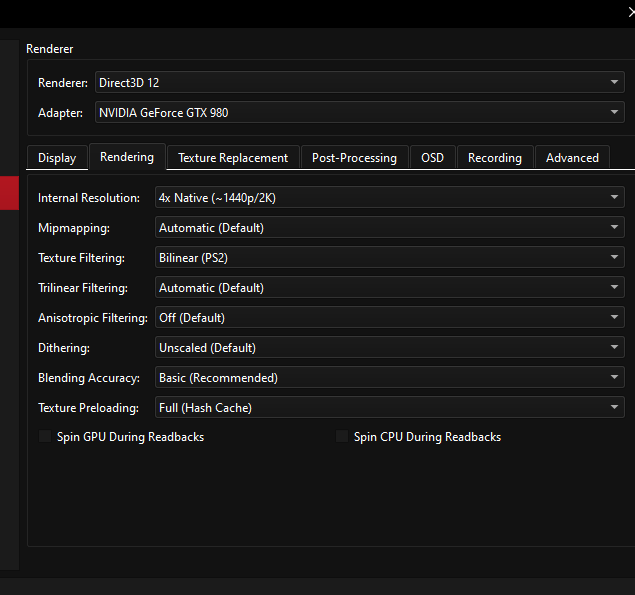This screenshot has width=635, height=595.
Task: Enable Spin GPU During Readbacks checkbox
Action: (45, 437)
